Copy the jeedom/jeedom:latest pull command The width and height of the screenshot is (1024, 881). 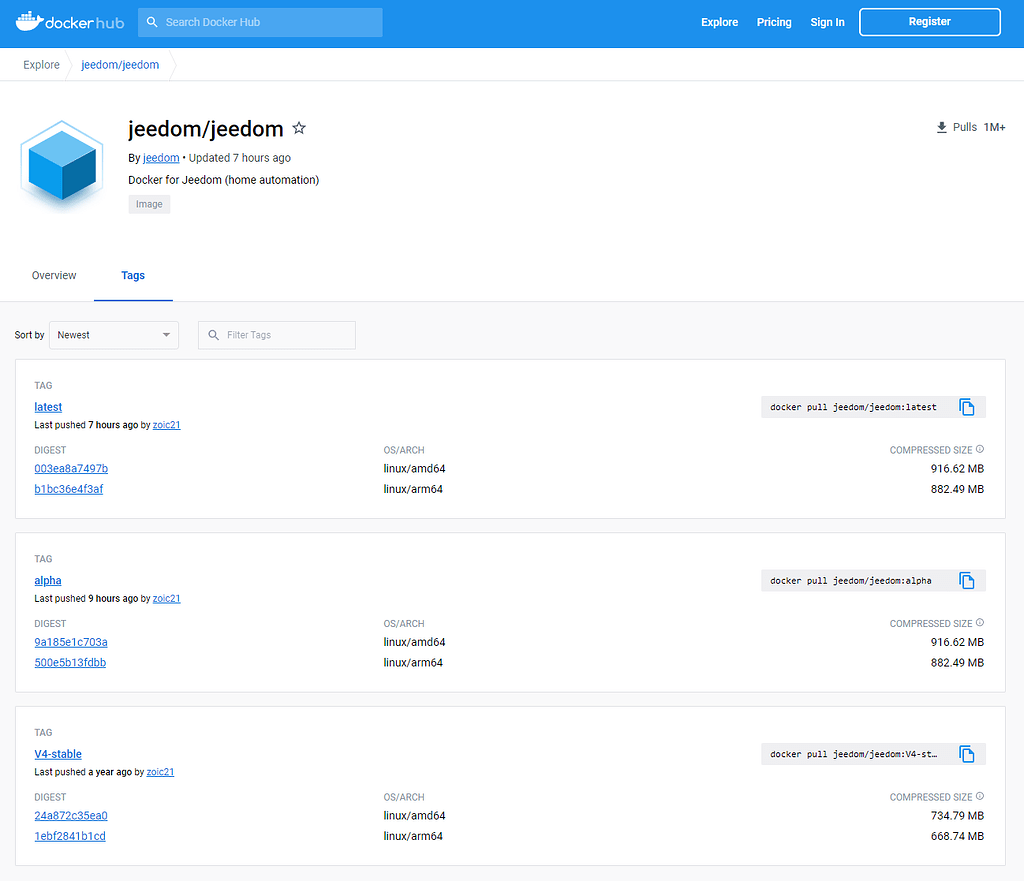click(967, 407)
